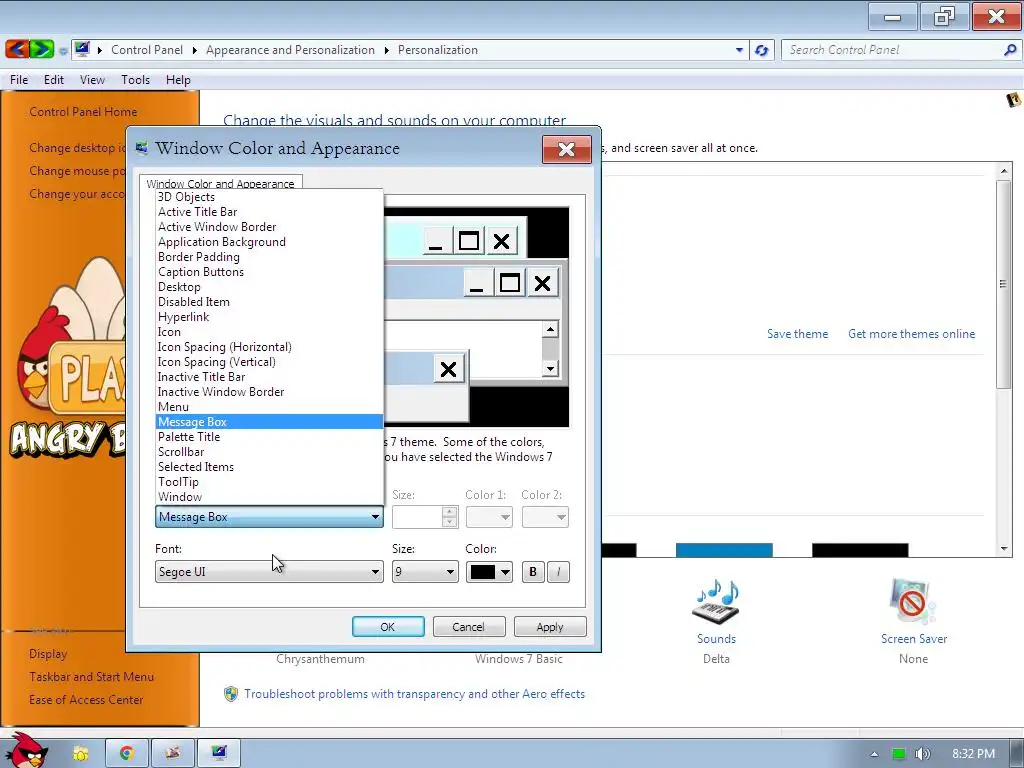Open the Tools menu
The width and height of the screenshot is (1024, 768).
135,80
